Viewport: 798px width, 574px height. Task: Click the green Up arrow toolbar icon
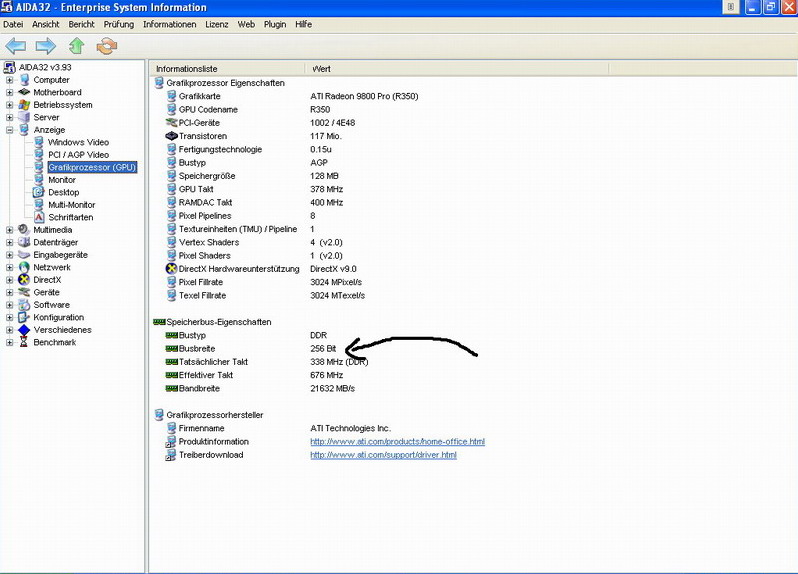click(76, 46)
